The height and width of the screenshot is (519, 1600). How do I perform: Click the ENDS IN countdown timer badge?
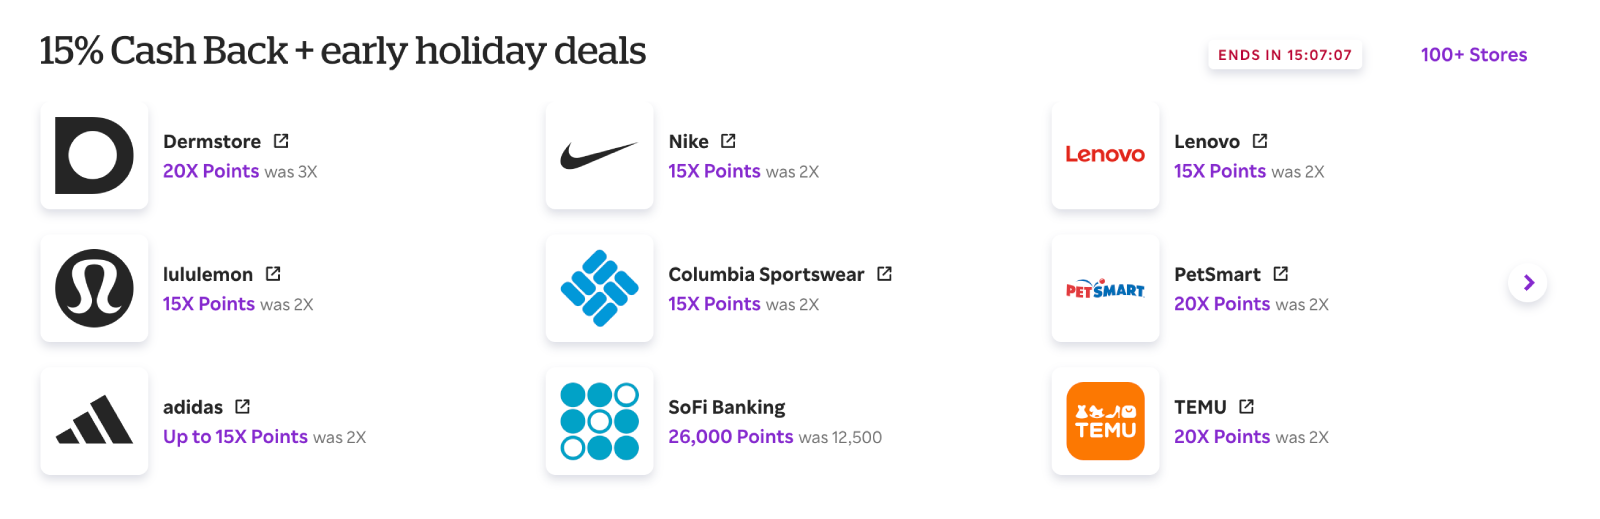tap(1284, 55)
